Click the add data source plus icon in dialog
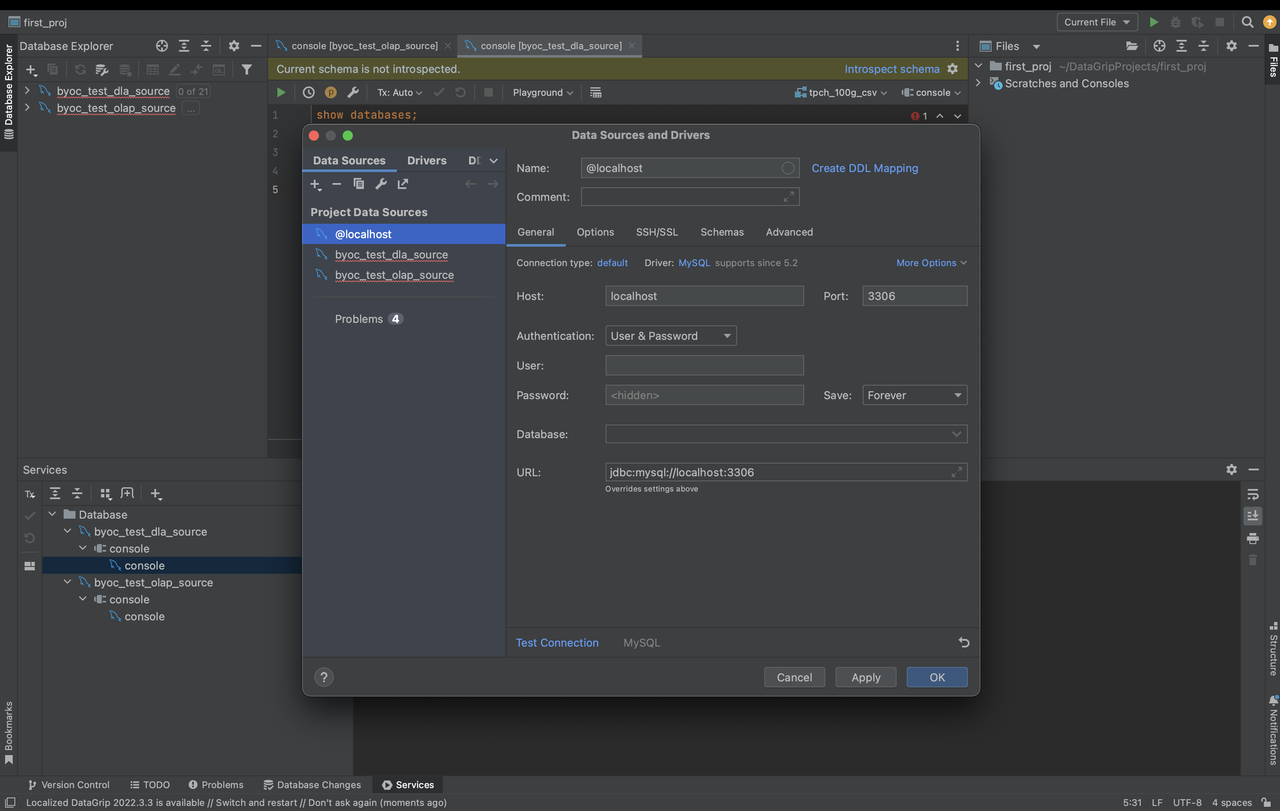Viewport: 1280px width, 811px height. (x=315, y=184)
